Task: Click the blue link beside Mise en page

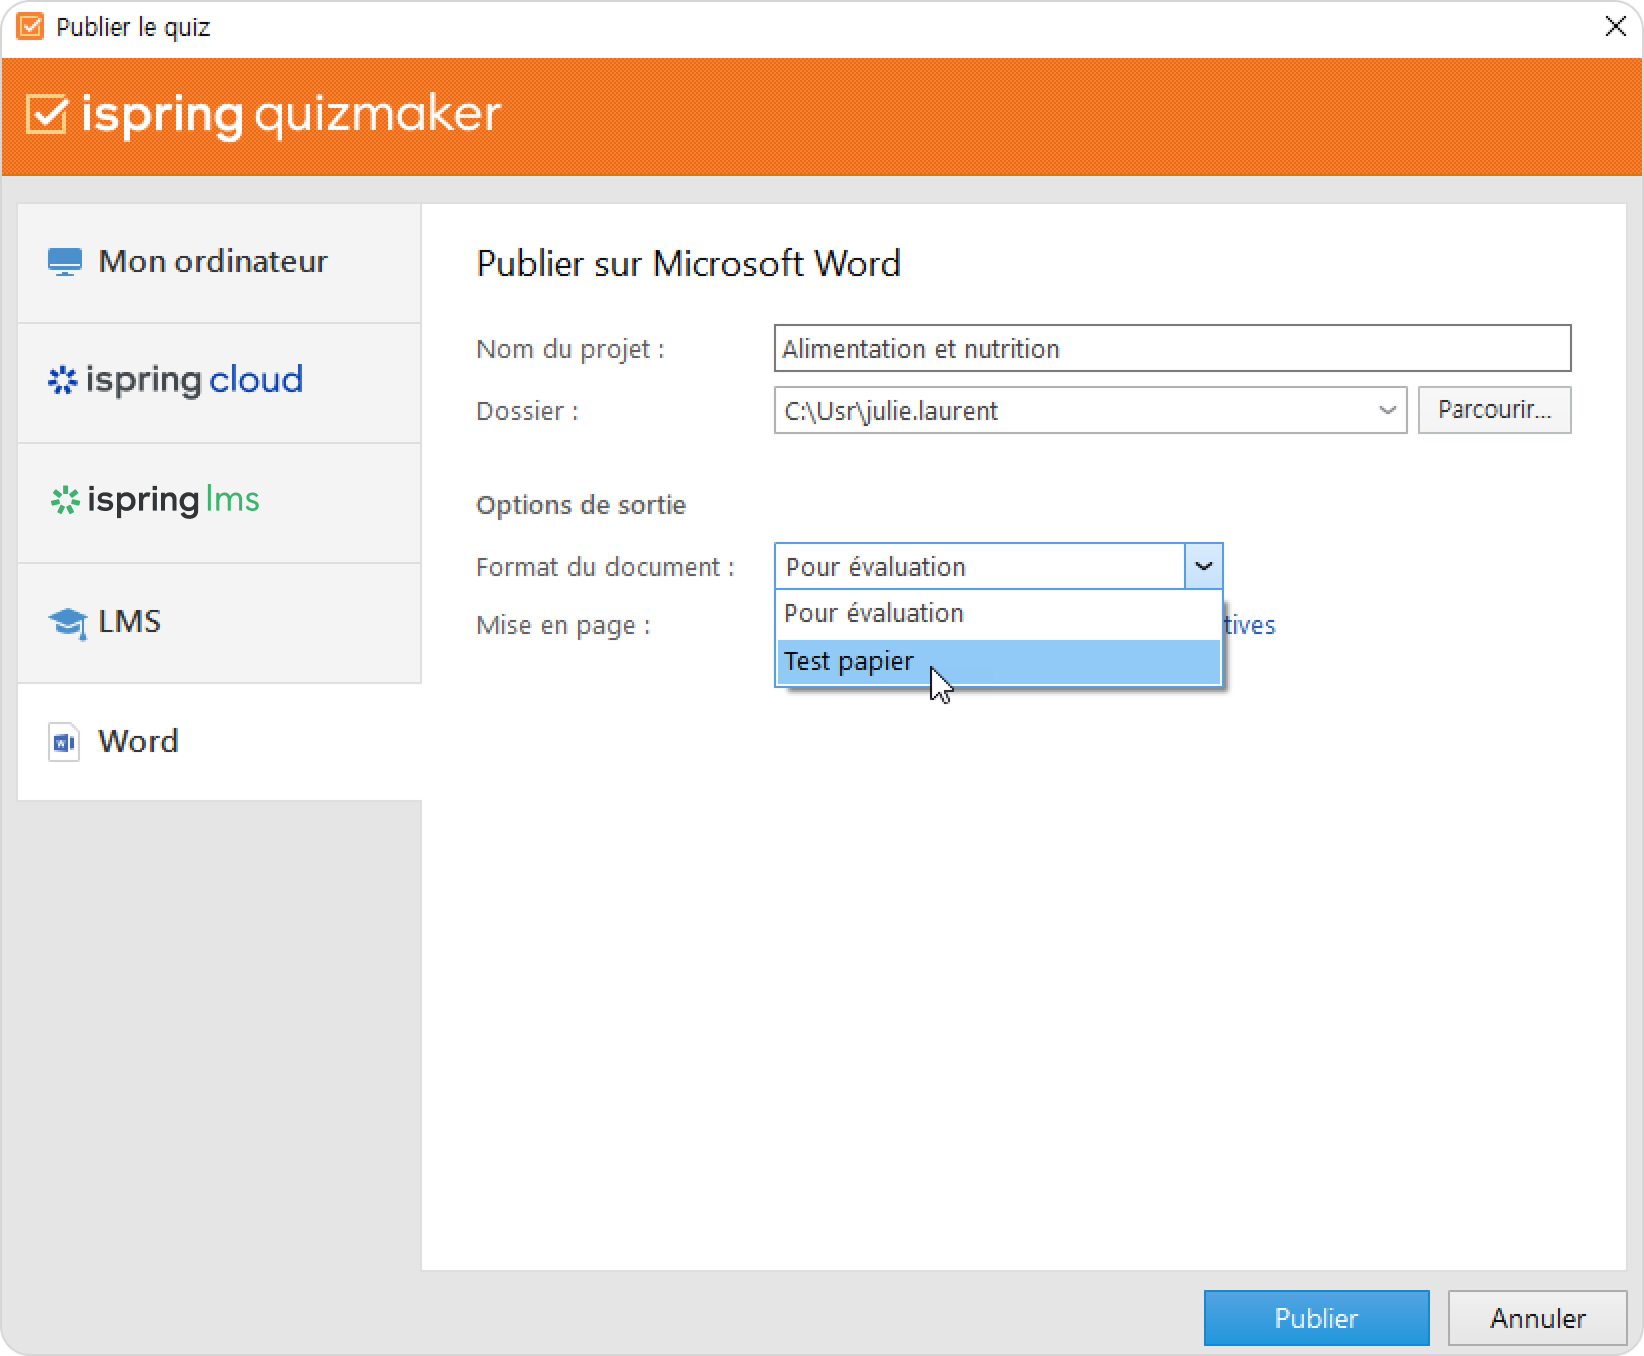Action: (1249, 625)
